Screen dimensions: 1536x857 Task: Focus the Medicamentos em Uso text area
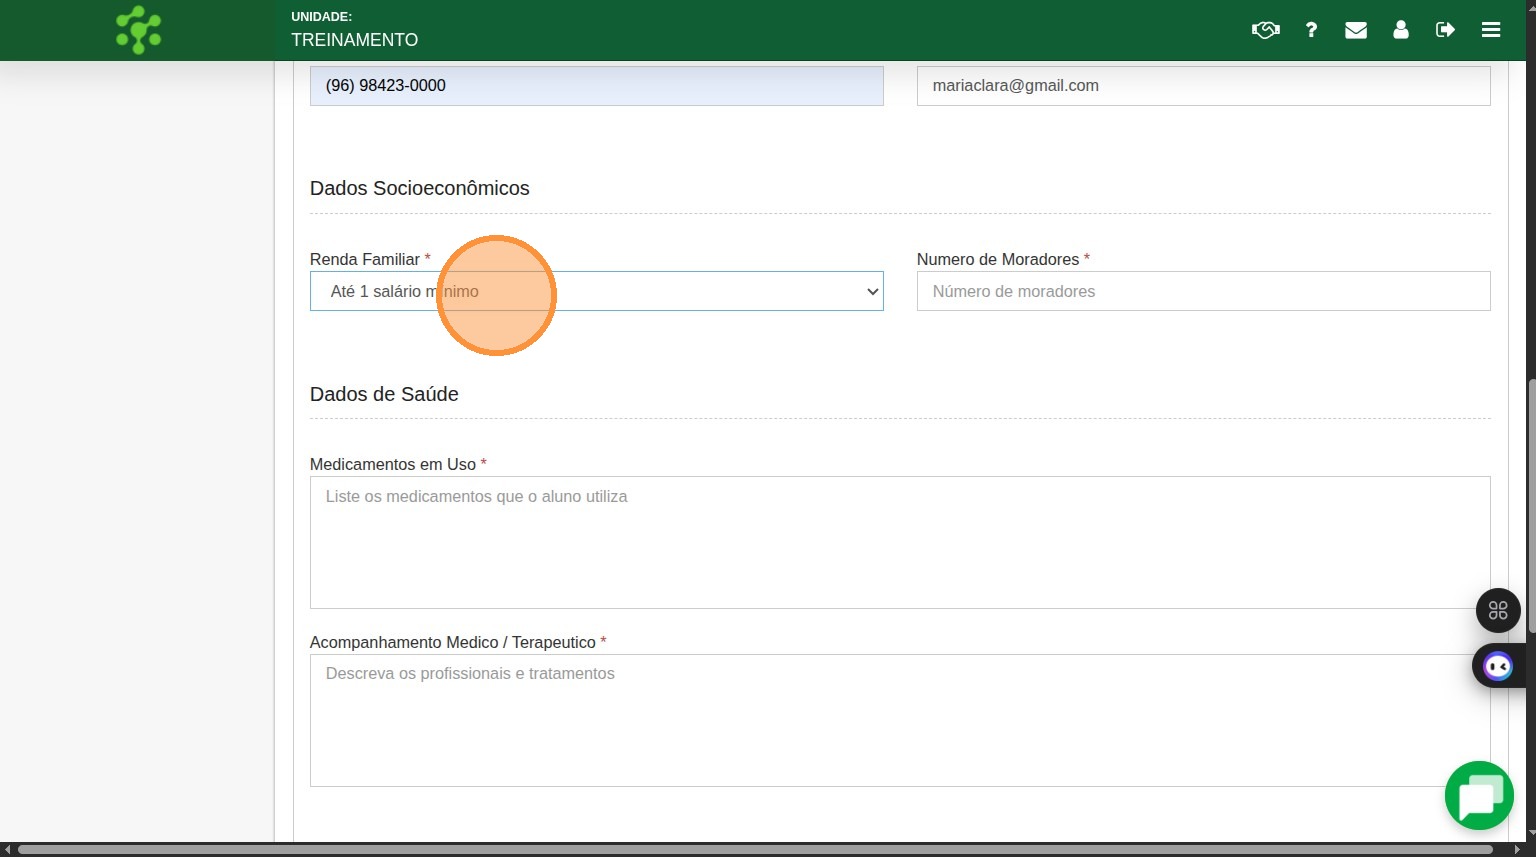(900, 542)
